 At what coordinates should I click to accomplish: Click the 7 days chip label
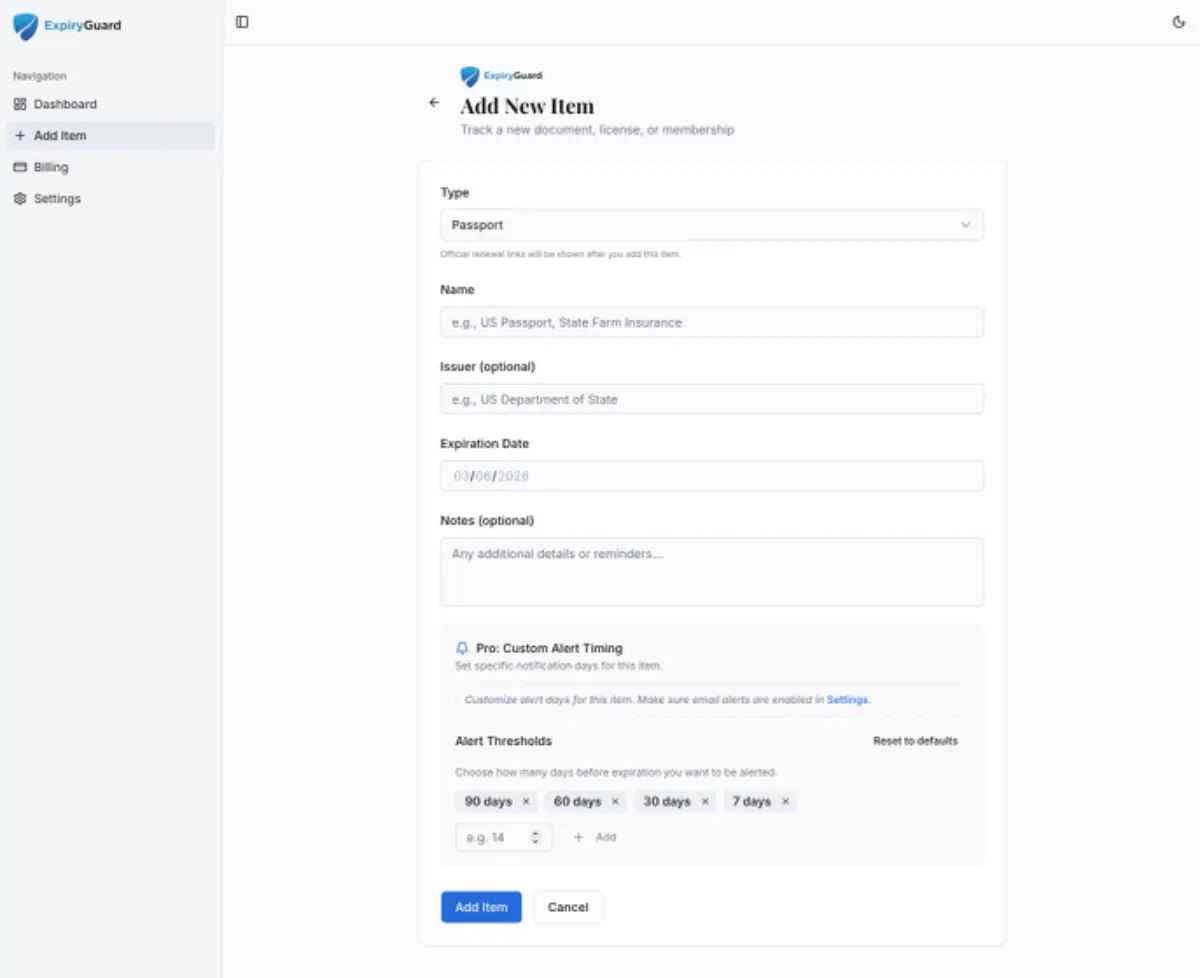pyautogui.click(x=752, y=802)
